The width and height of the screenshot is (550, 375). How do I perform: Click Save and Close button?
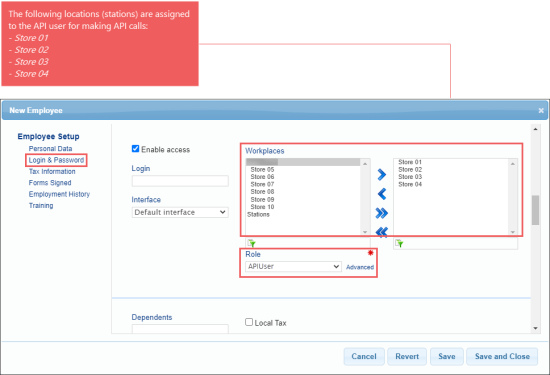pyautogui.click(x=502, y=356)
